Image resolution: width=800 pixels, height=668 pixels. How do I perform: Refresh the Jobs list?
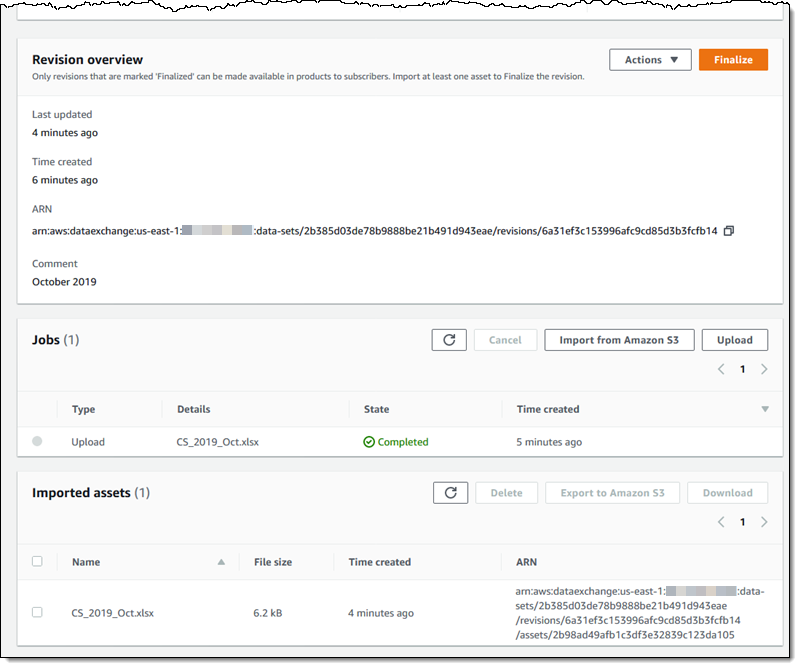[449, 340]
